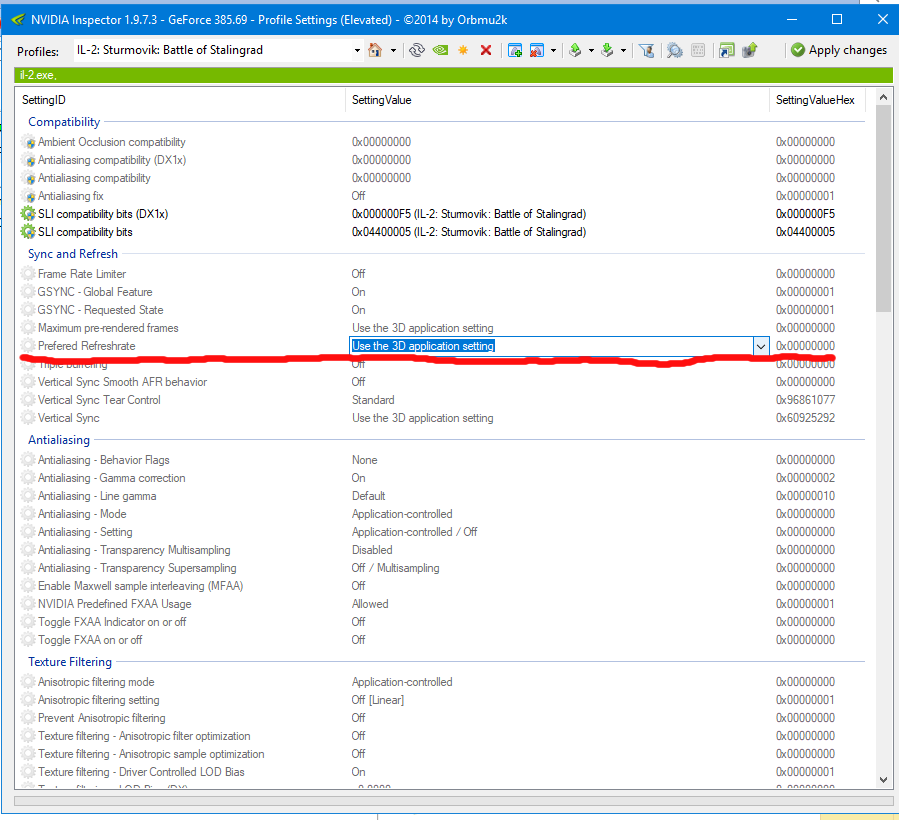
Task: Click the Off [Linear] anisotropic value
Action: [378, 700]
